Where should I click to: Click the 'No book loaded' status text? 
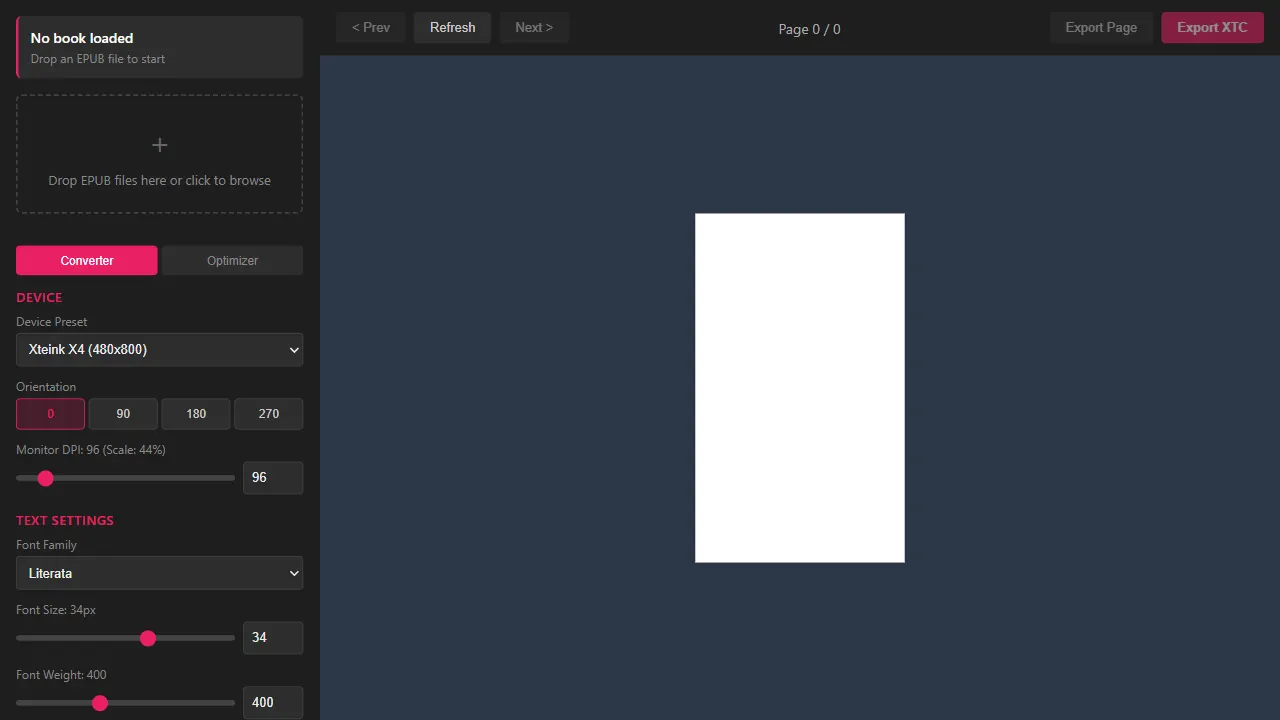[82, 38]
